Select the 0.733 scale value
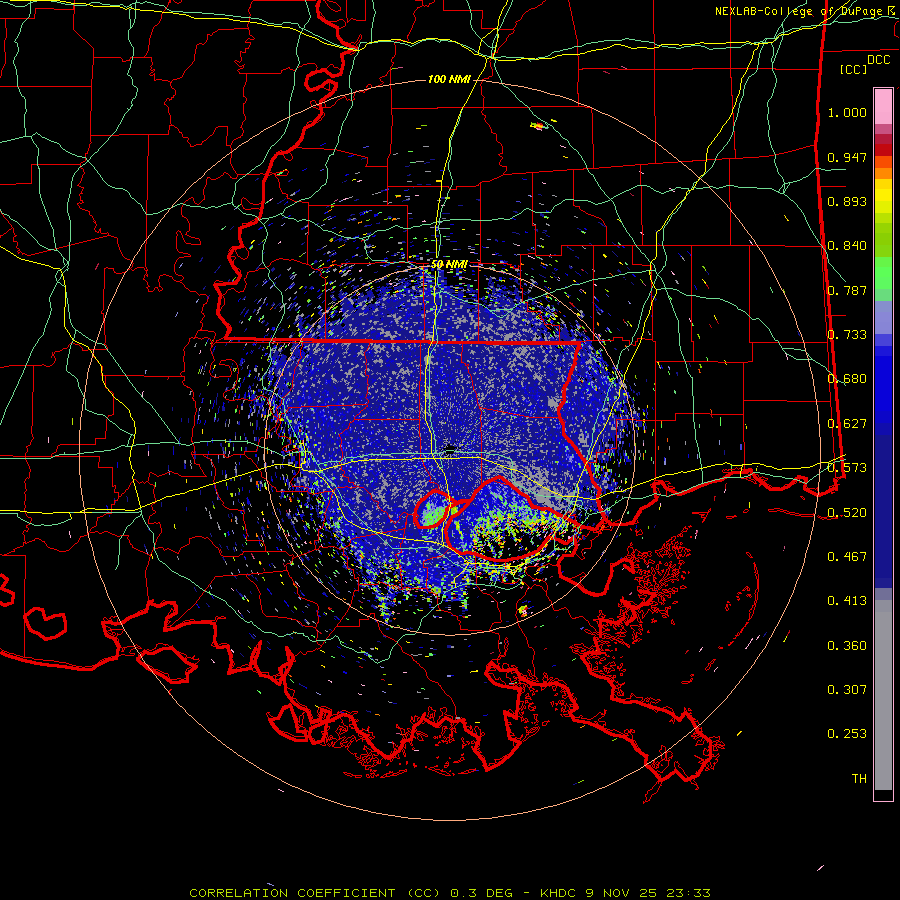The width and height of the screenshot is (900, 900). pyautogui.click(x=847, y=335)
